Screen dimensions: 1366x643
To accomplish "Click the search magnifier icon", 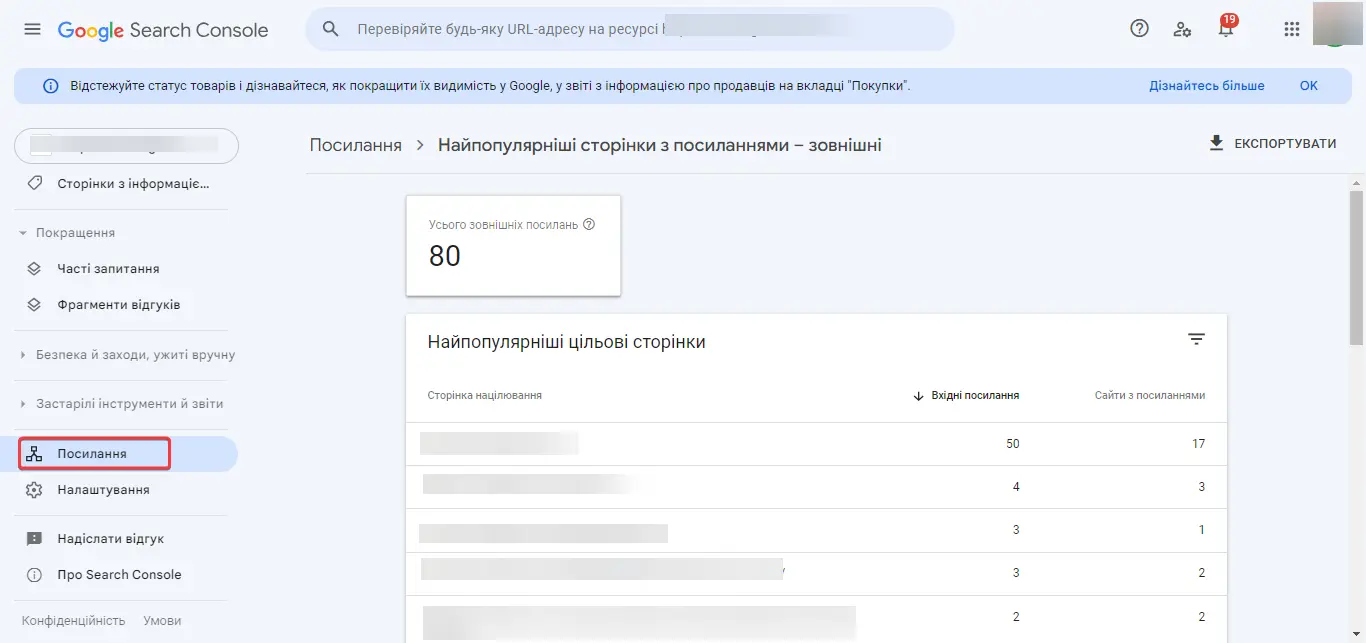I will (330, 29).
